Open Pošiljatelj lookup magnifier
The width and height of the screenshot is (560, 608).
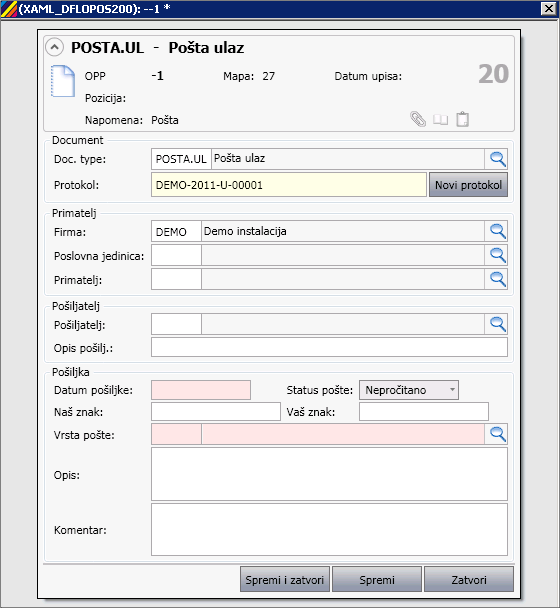point(496,324)
